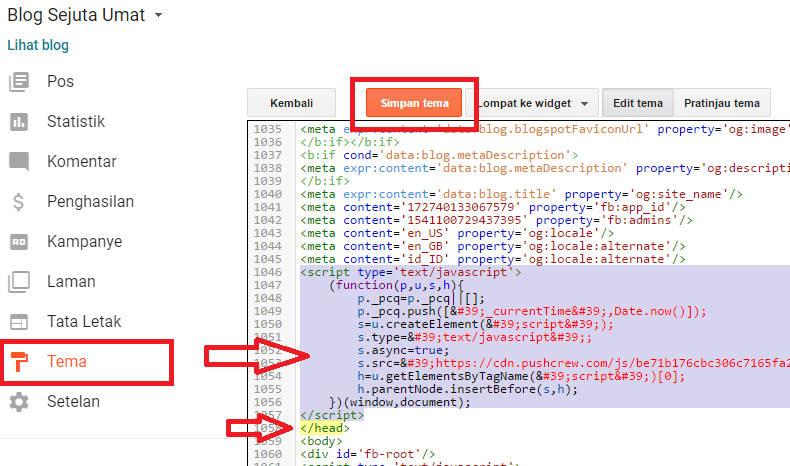Screen dimensions: 790x466
Task: Click the og:site_name meta line
Action: 521,194
